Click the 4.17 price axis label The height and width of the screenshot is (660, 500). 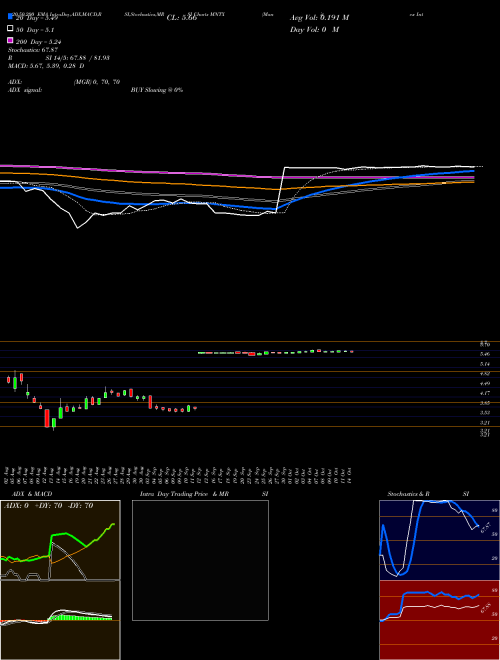pos(484,393)
